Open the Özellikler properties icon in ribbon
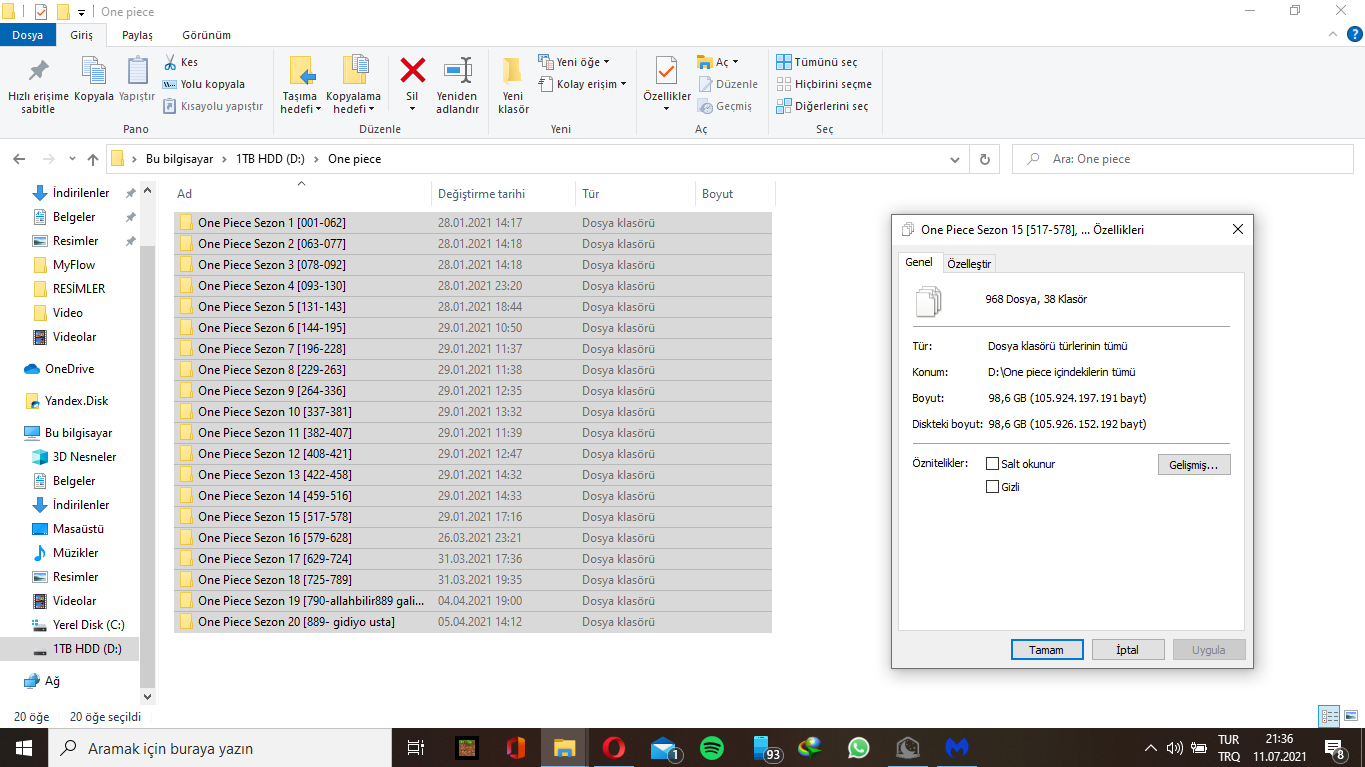Viewport: 1365px width, 767px height. (x=666, y=70)
